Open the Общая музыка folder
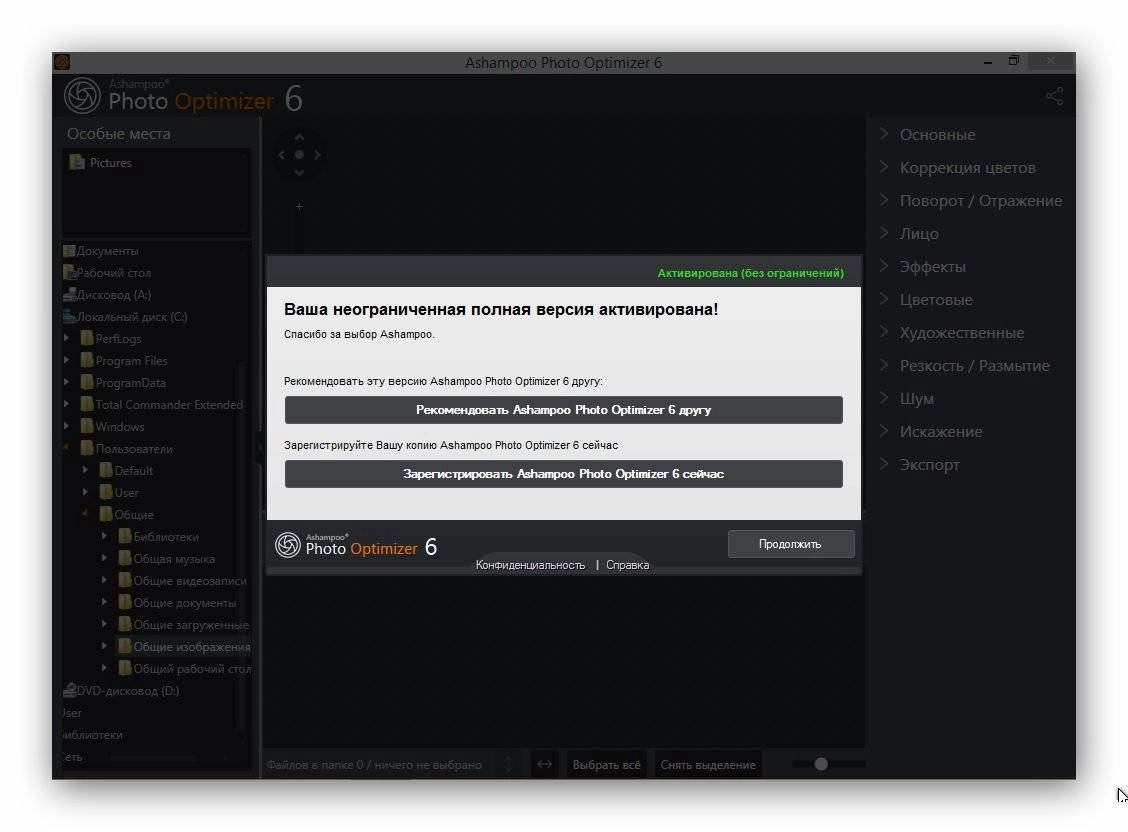This screenshot has width=1128, height=832. pos(166,559)
